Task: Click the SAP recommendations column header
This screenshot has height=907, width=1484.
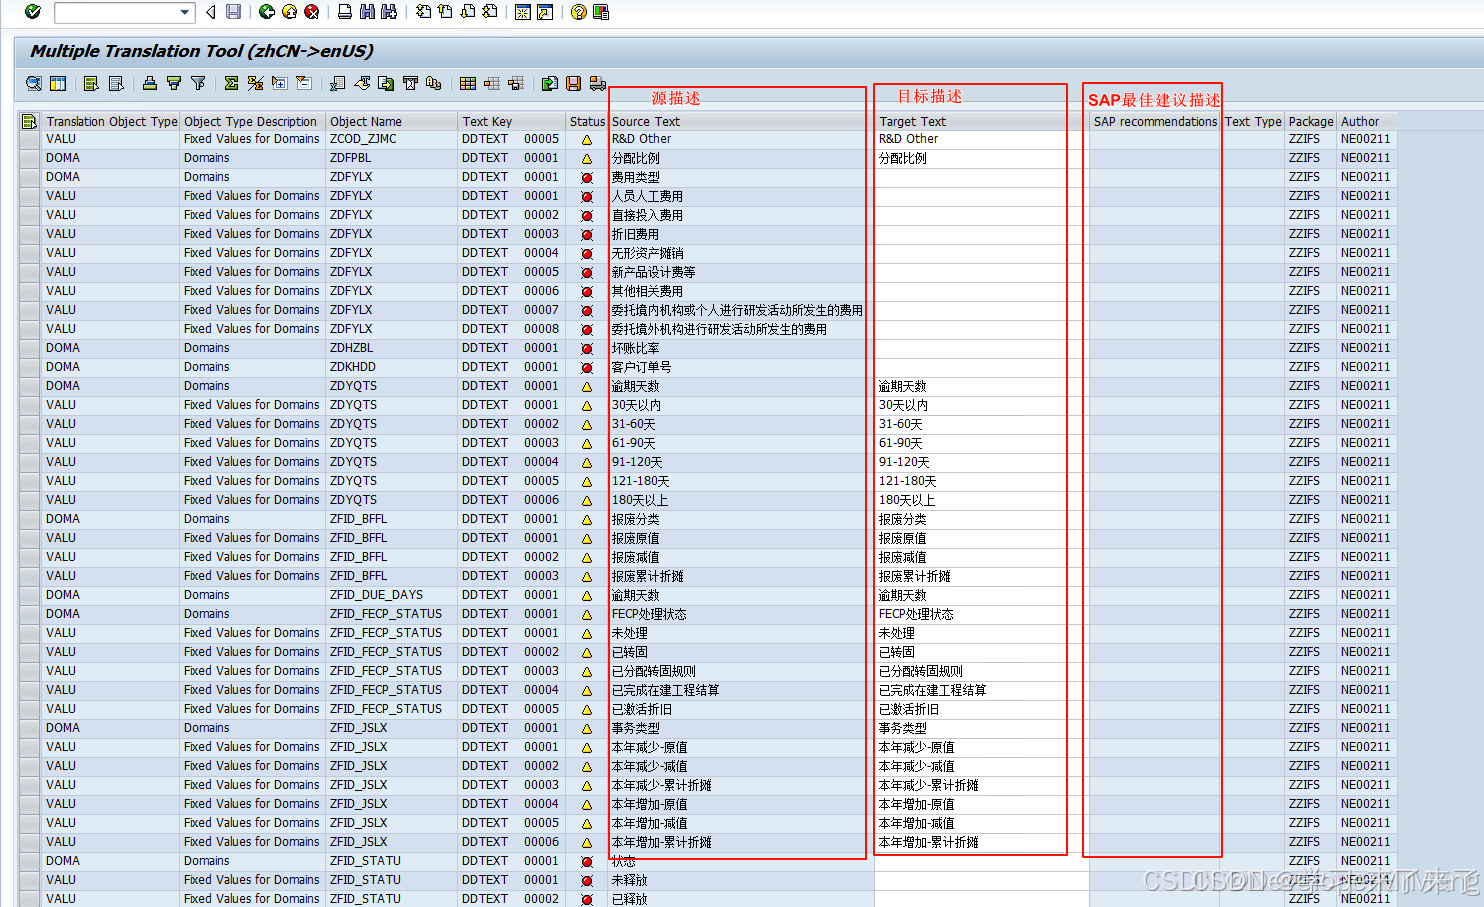Action: click(x=1155, y=121)
